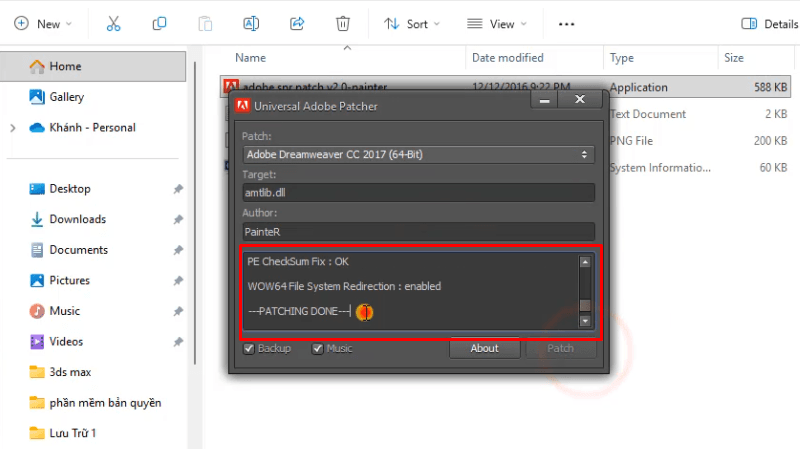Open the See more ellipsis menu
The width and height of the screenshot is (800, 449).
pos(566,23)
